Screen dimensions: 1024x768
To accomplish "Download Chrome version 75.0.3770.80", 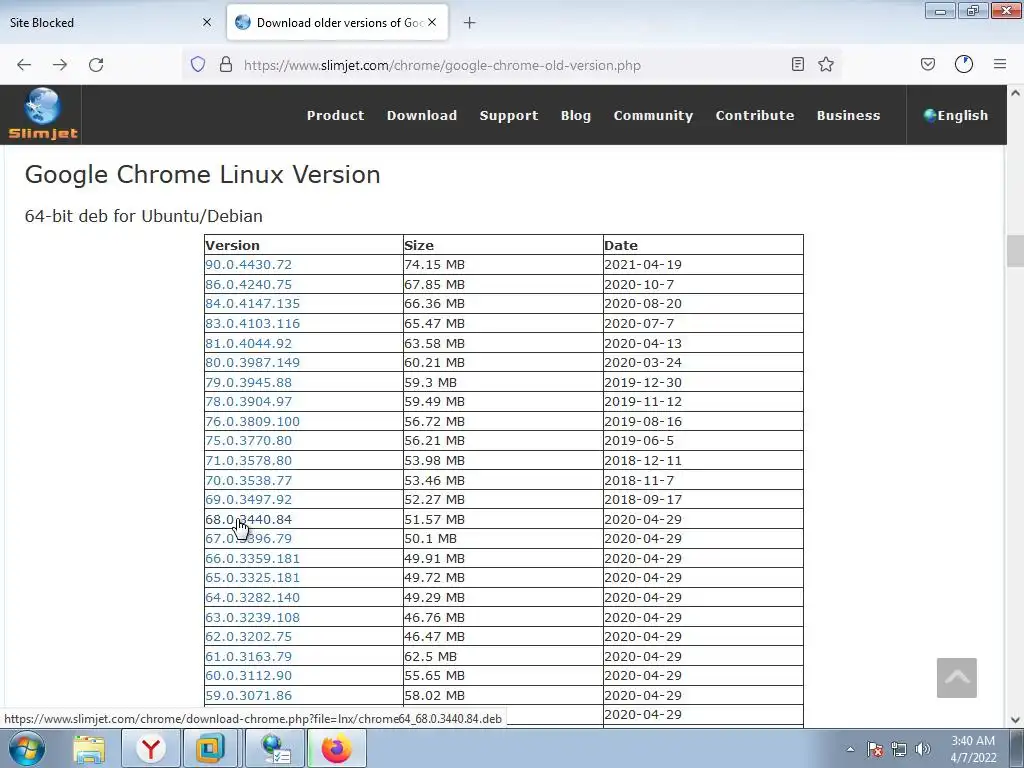I will [x=248, y=441].
